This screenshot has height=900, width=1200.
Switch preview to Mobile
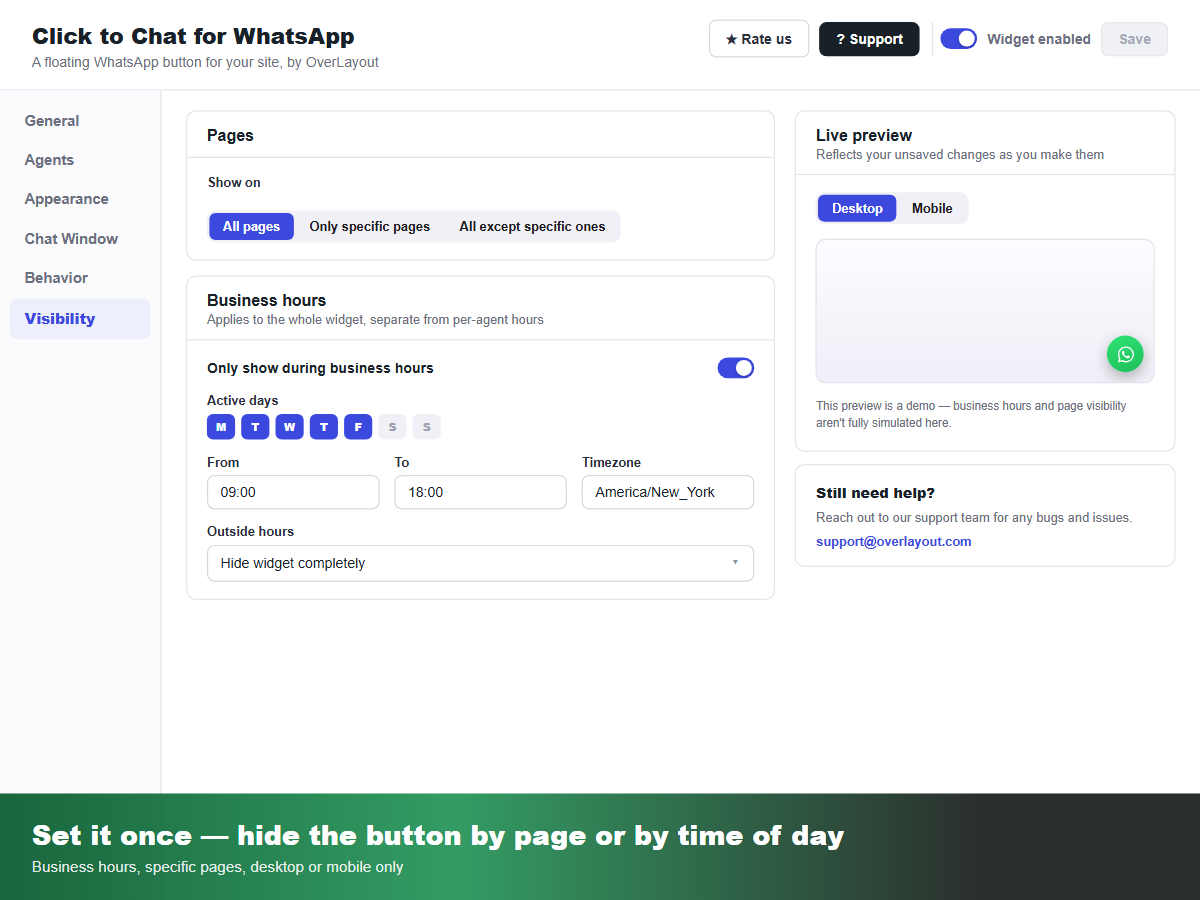pos(932,208)
